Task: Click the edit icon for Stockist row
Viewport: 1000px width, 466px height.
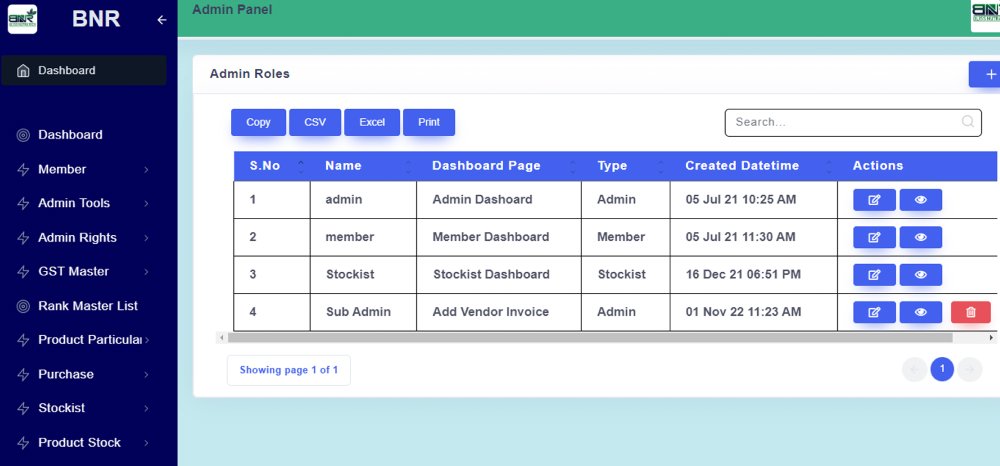Action: click(x=874, y=275)
